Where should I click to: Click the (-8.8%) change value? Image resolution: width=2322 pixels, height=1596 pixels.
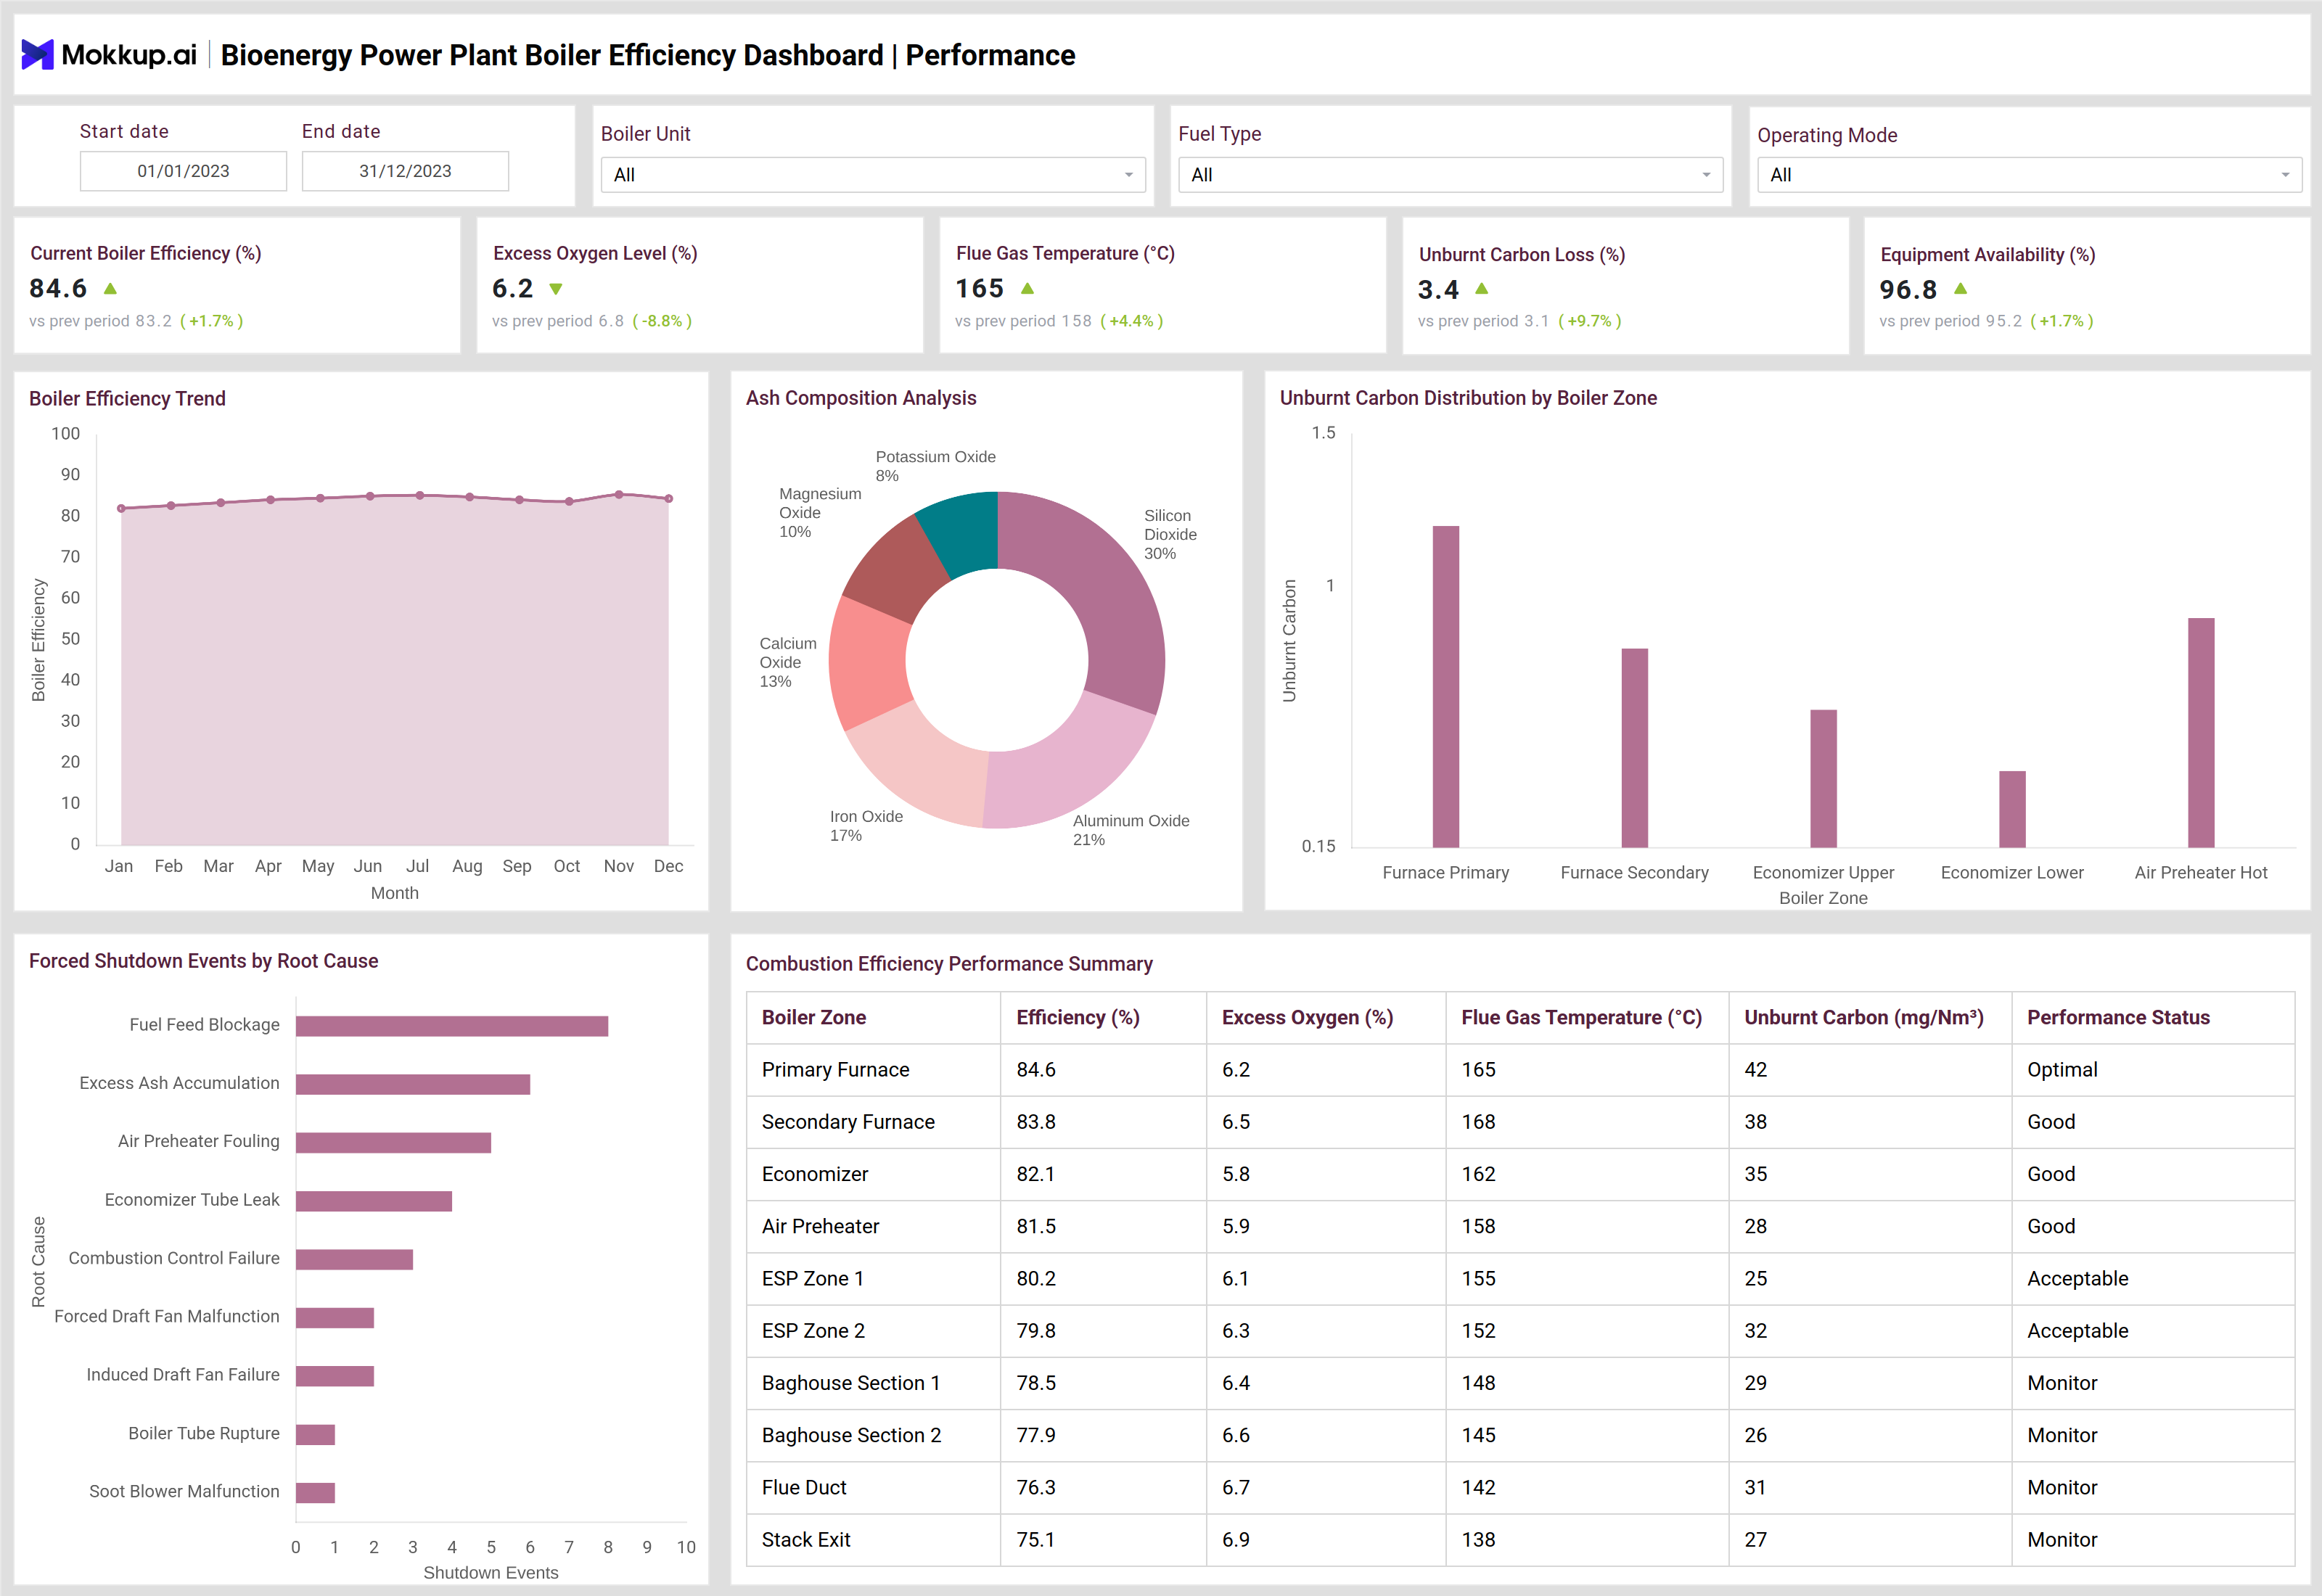click(662, 321)
